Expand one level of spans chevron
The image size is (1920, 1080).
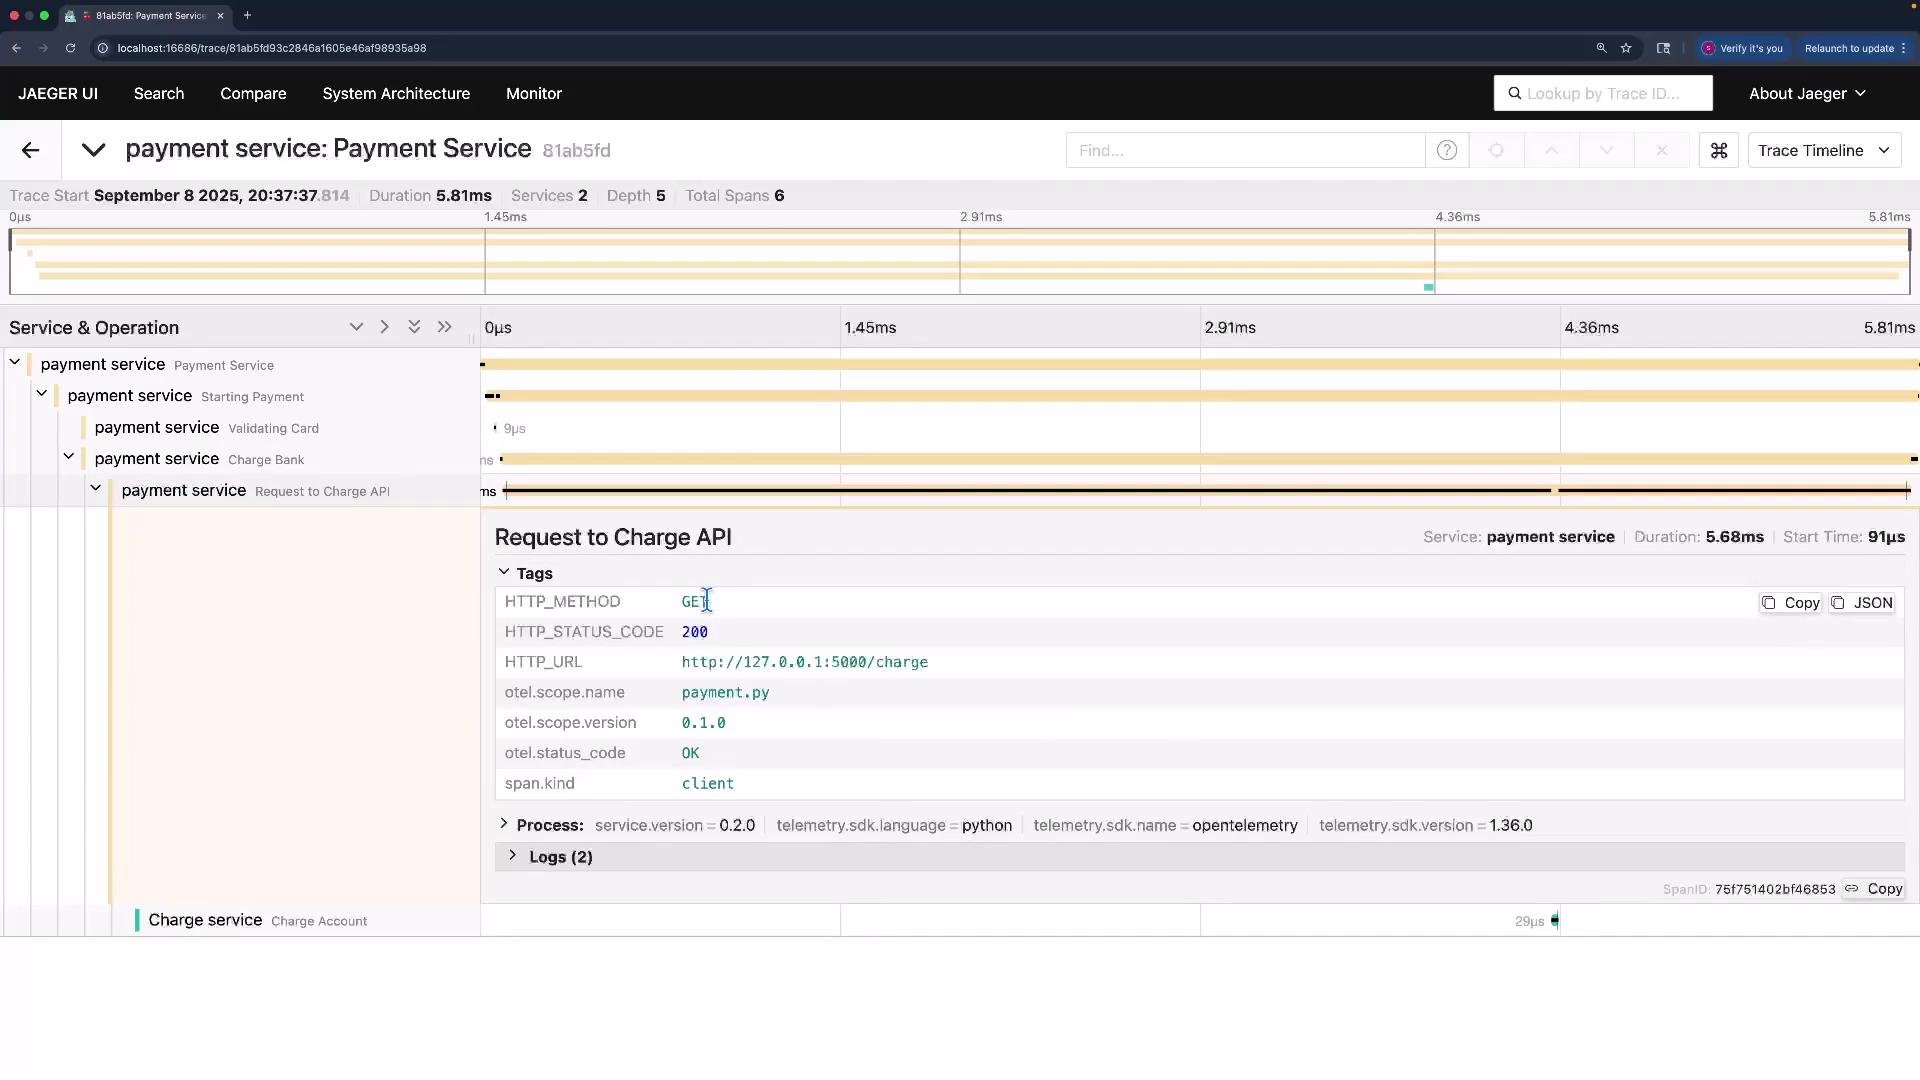(356, 327)
